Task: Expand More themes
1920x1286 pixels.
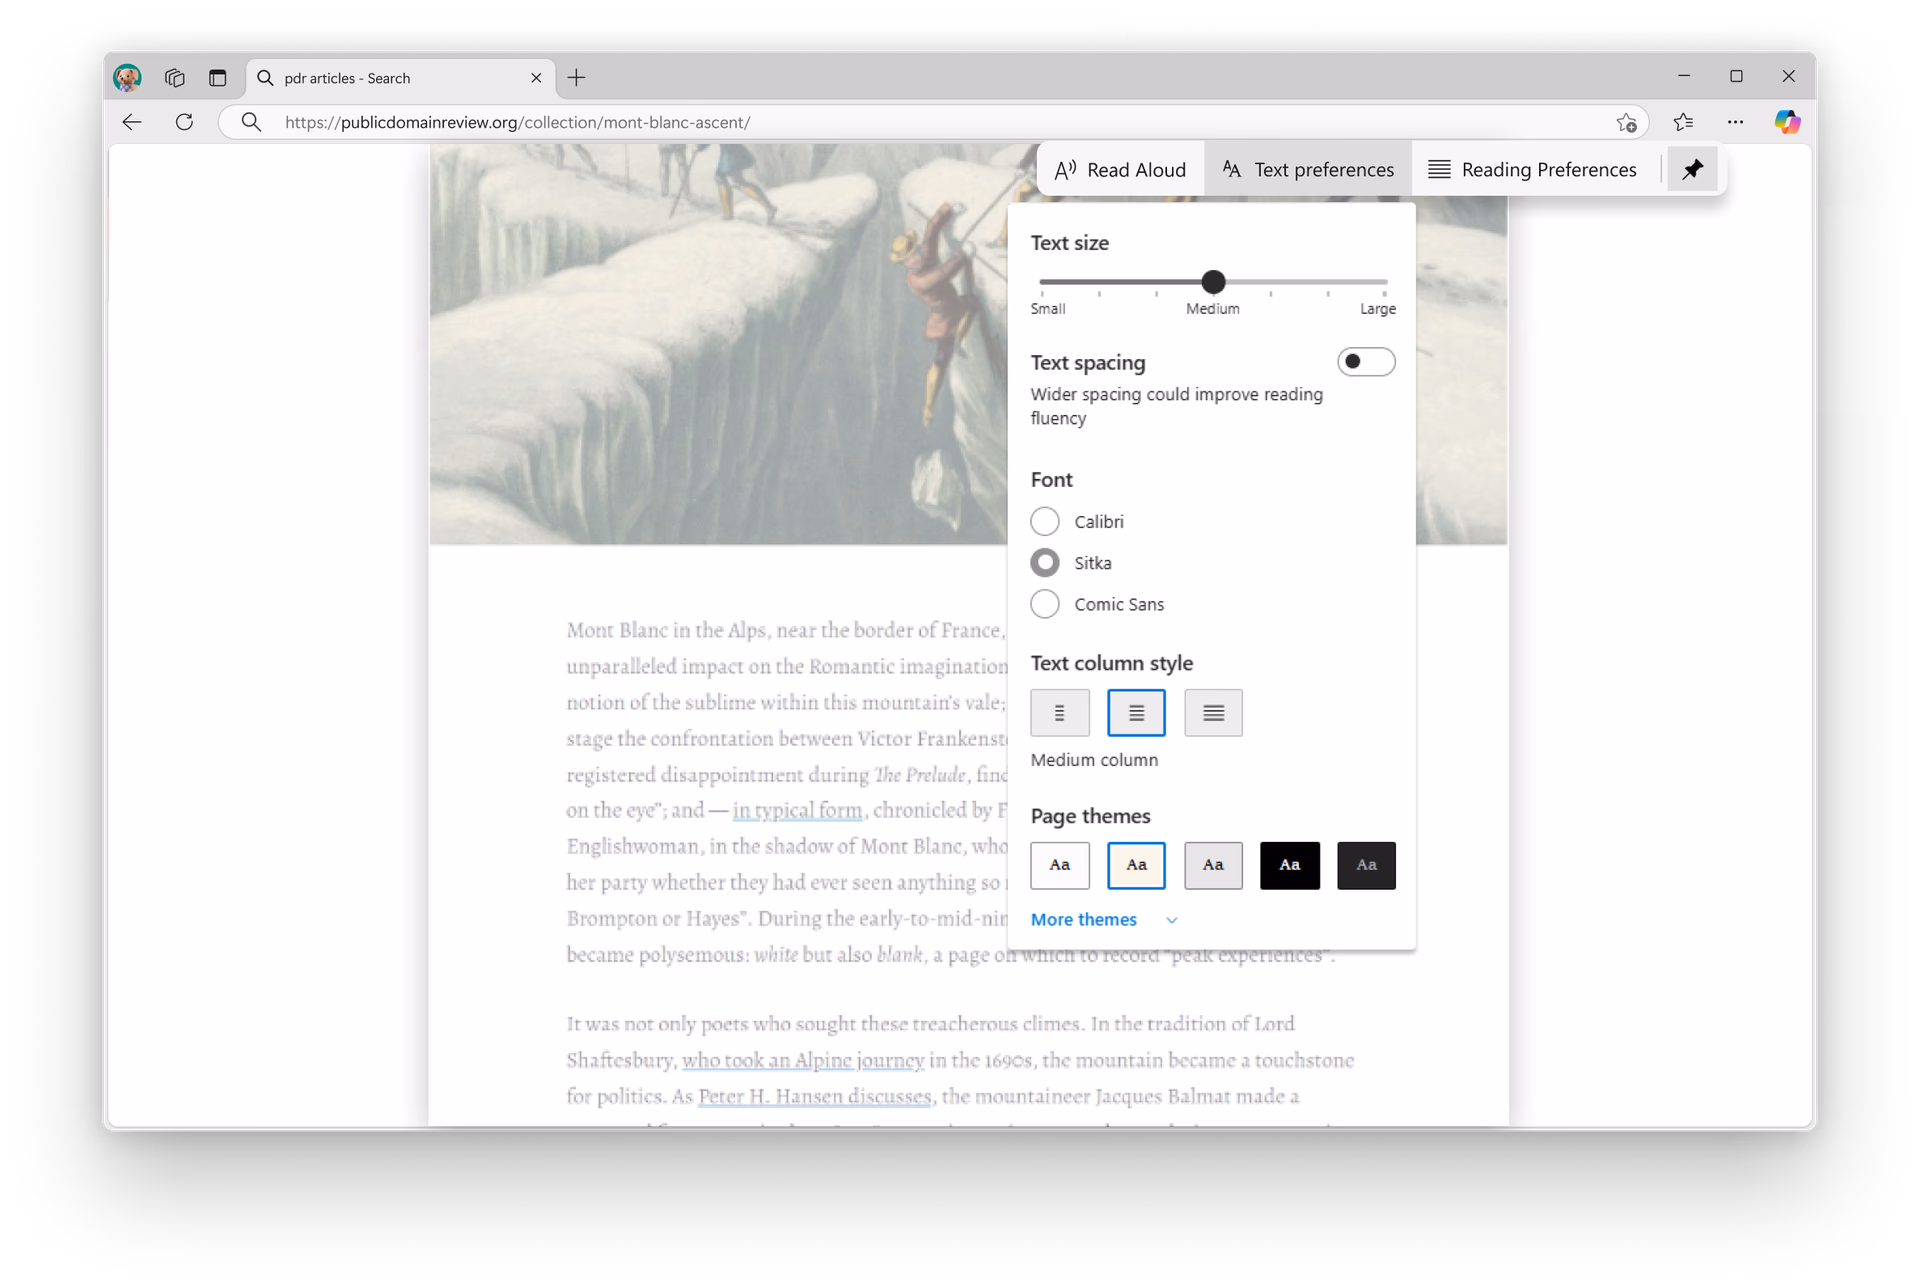Action: tap(1104, 919)
